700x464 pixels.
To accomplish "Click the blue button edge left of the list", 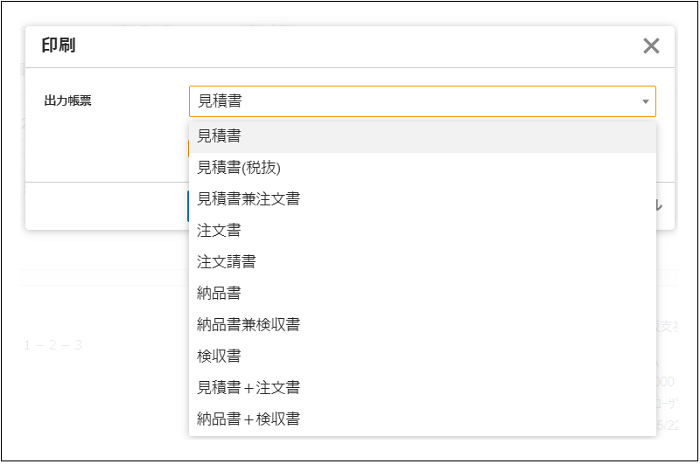I will 187,205.
